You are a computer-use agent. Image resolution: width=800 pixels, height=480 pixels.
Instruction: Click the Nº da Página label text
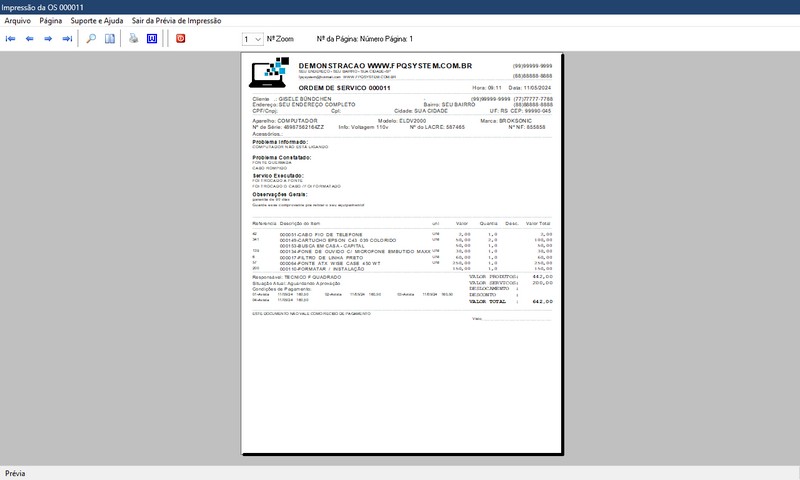point(364,39)
